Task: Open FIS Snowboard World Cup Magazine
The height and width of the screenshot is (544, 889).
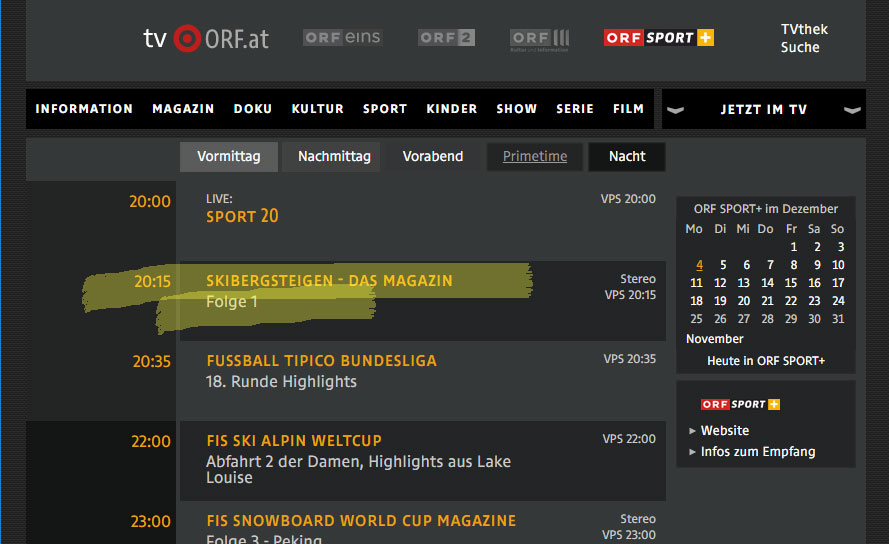Action: 361,521
